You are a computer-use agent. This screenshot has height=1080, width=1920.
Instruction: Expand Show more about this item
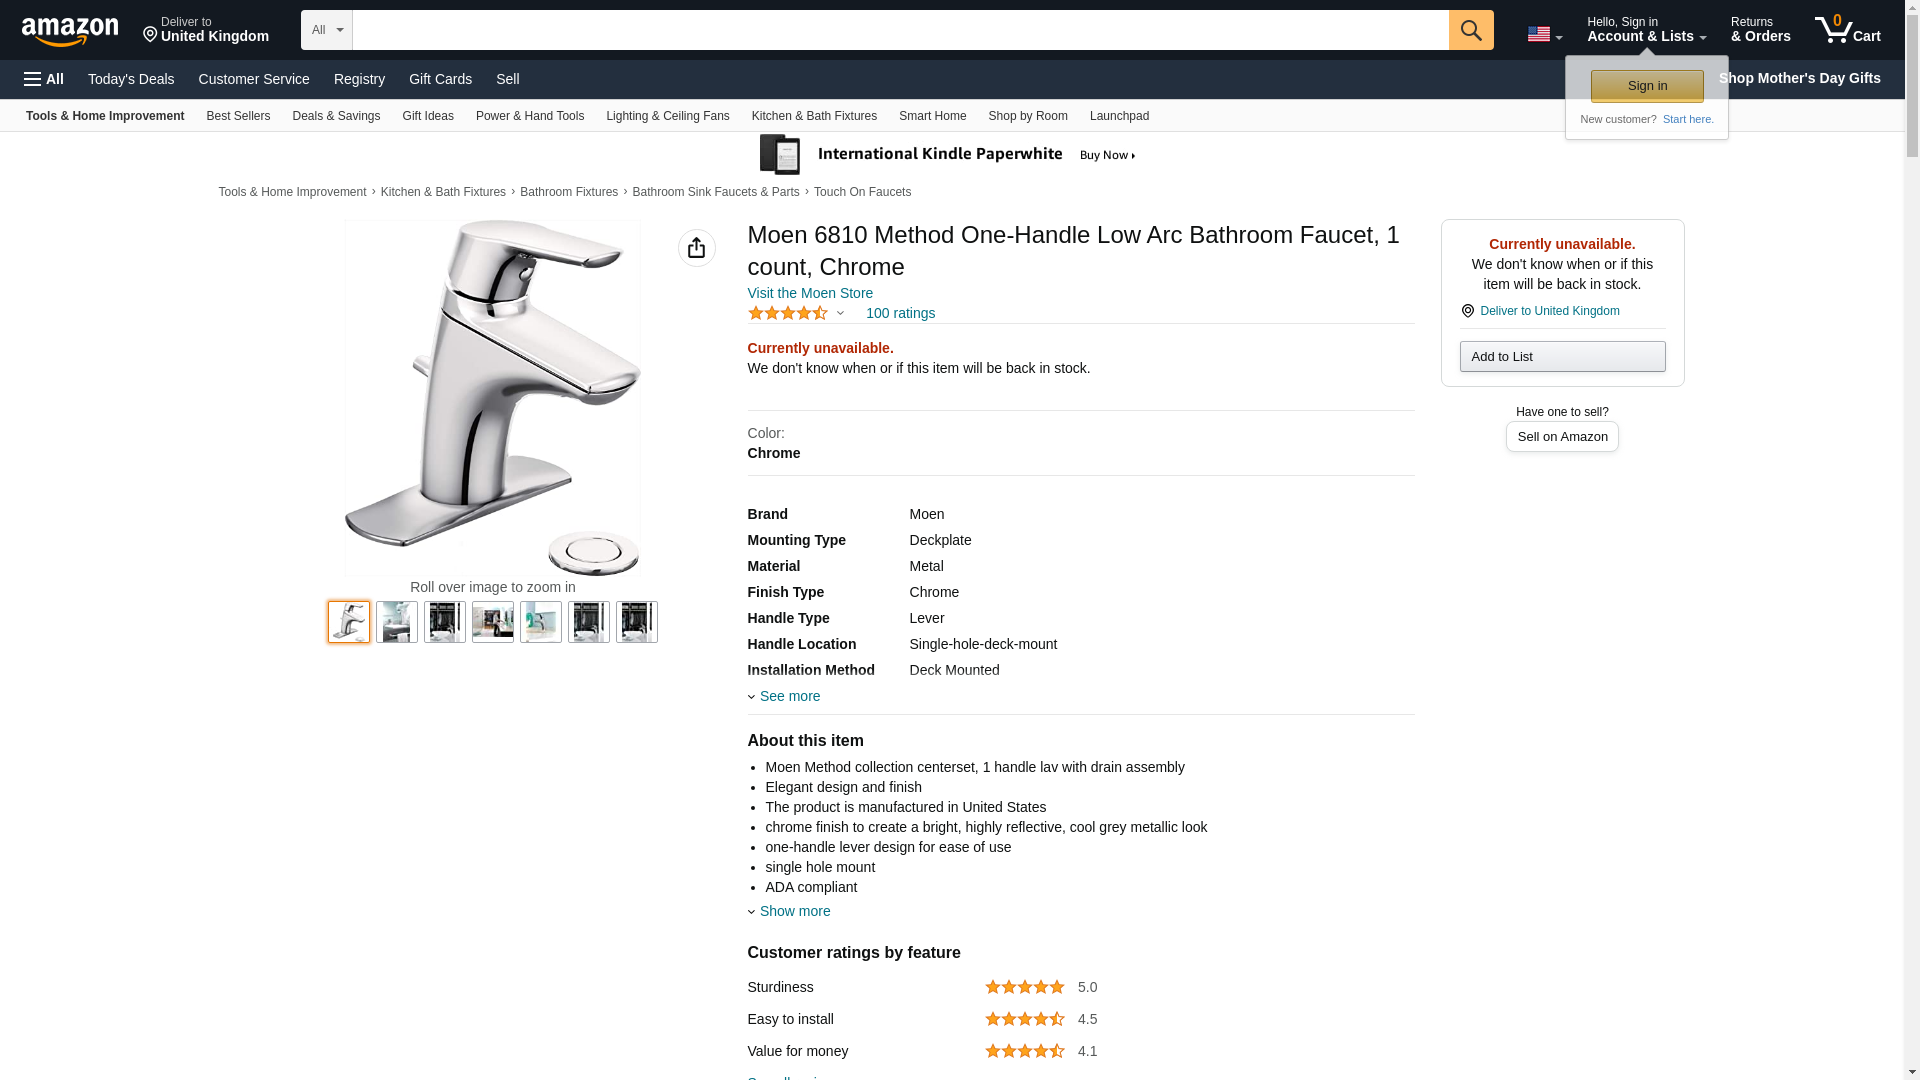[793, 911]
